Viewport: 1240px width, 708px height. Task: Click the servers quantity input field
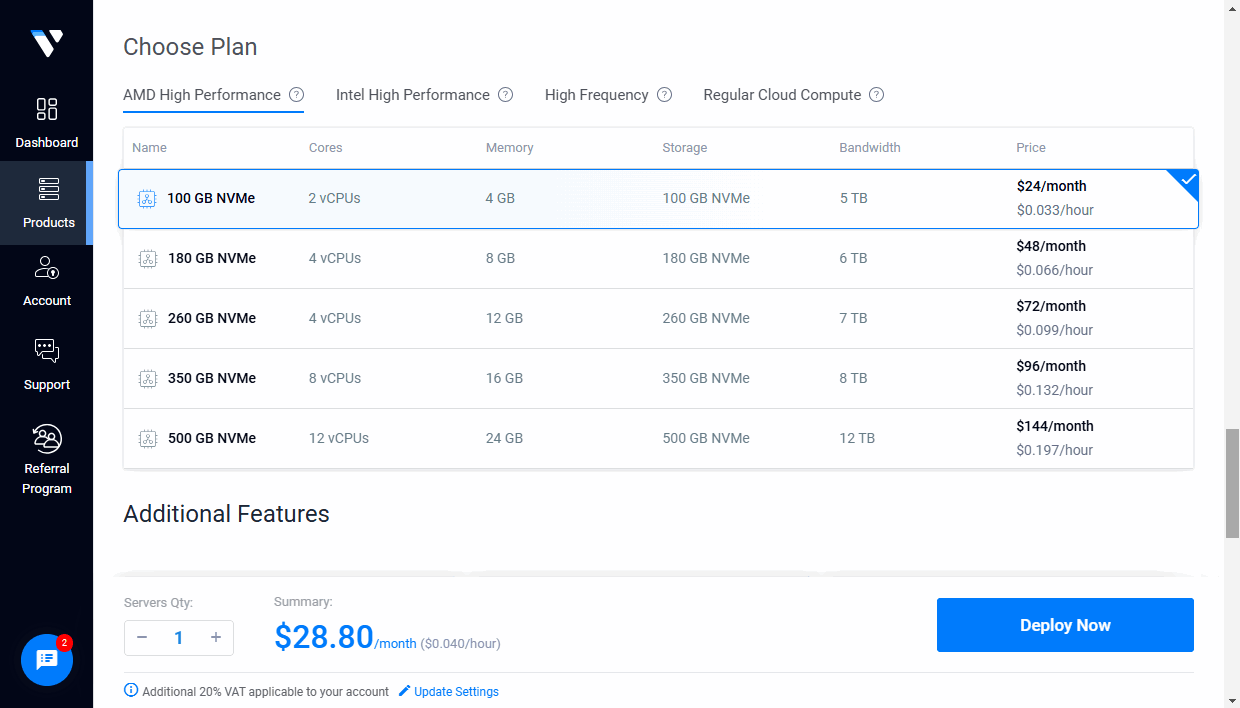coord(179,637)
